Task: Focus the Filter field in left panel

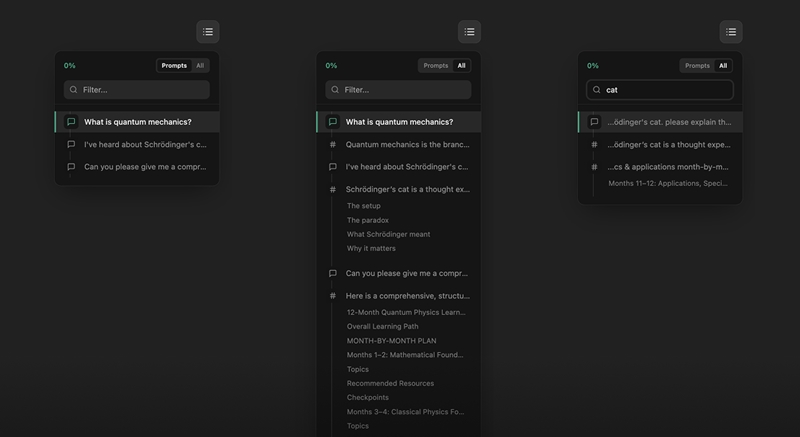Action: [137, 90]
